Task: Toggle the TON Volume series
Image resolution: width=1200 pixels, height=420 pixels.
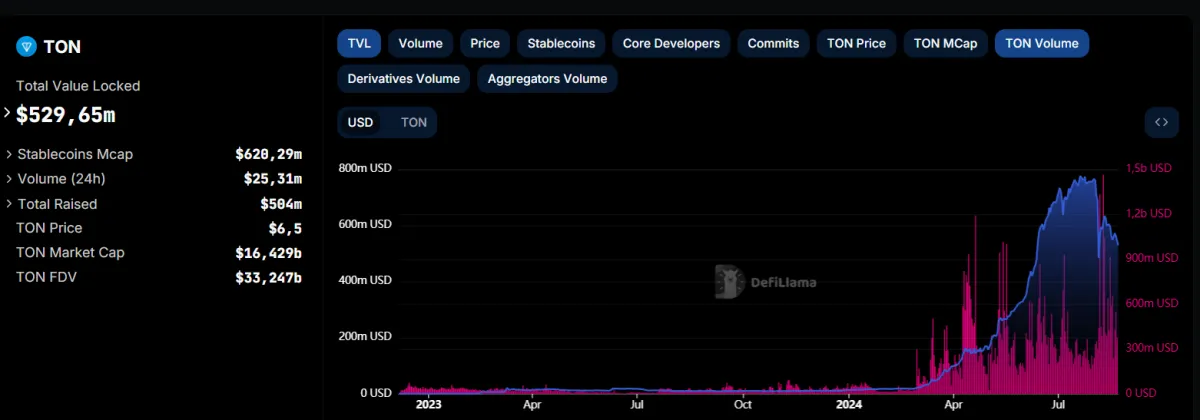Action: [1042, 43]
